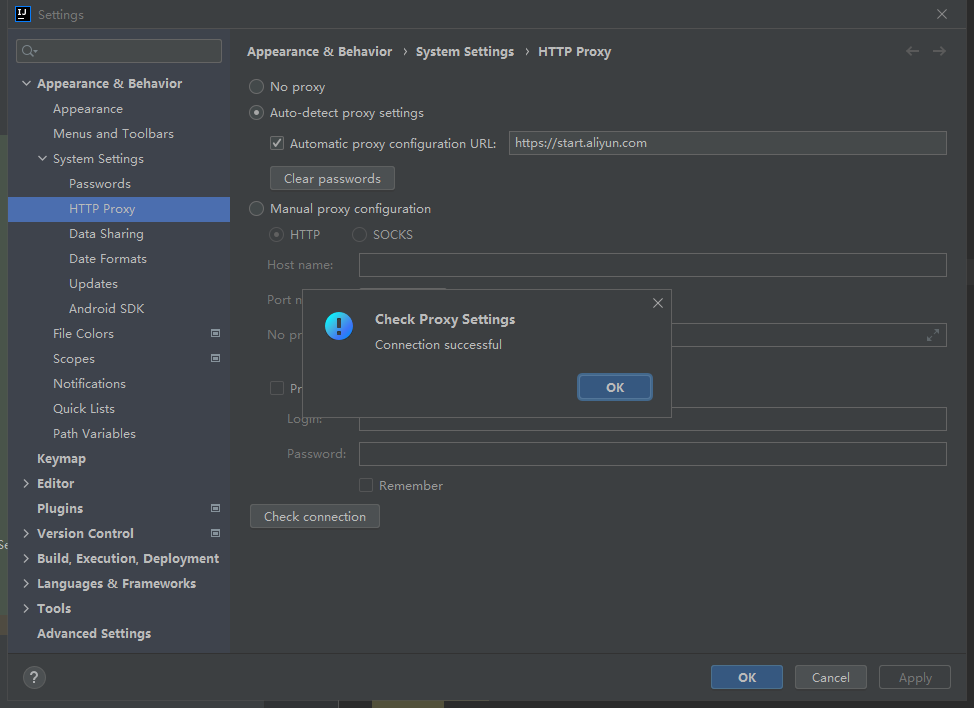The image size is (974, 708).
Task: Enable the Remember password checkbox
Action: [366, 485]
